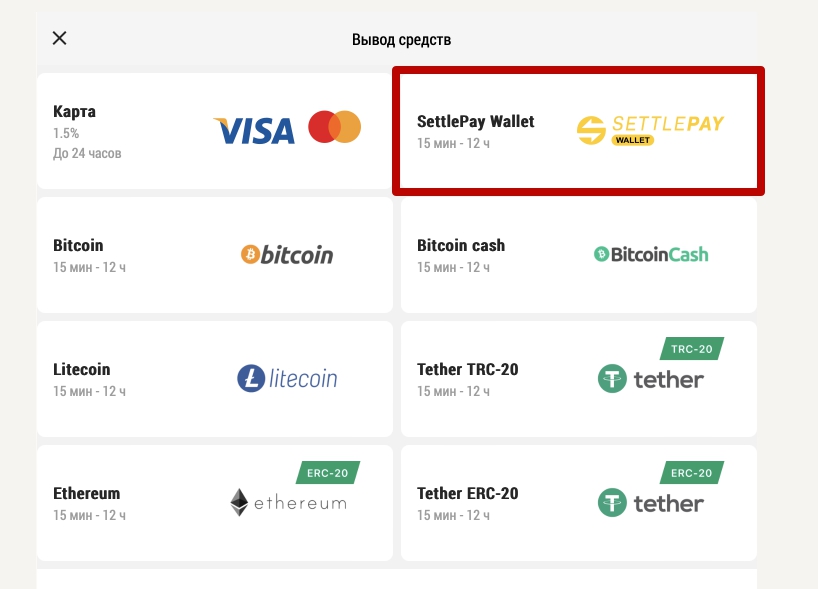Close the withdrawal dialog with X
Screen dimensions: 818x589
[59, 38]
